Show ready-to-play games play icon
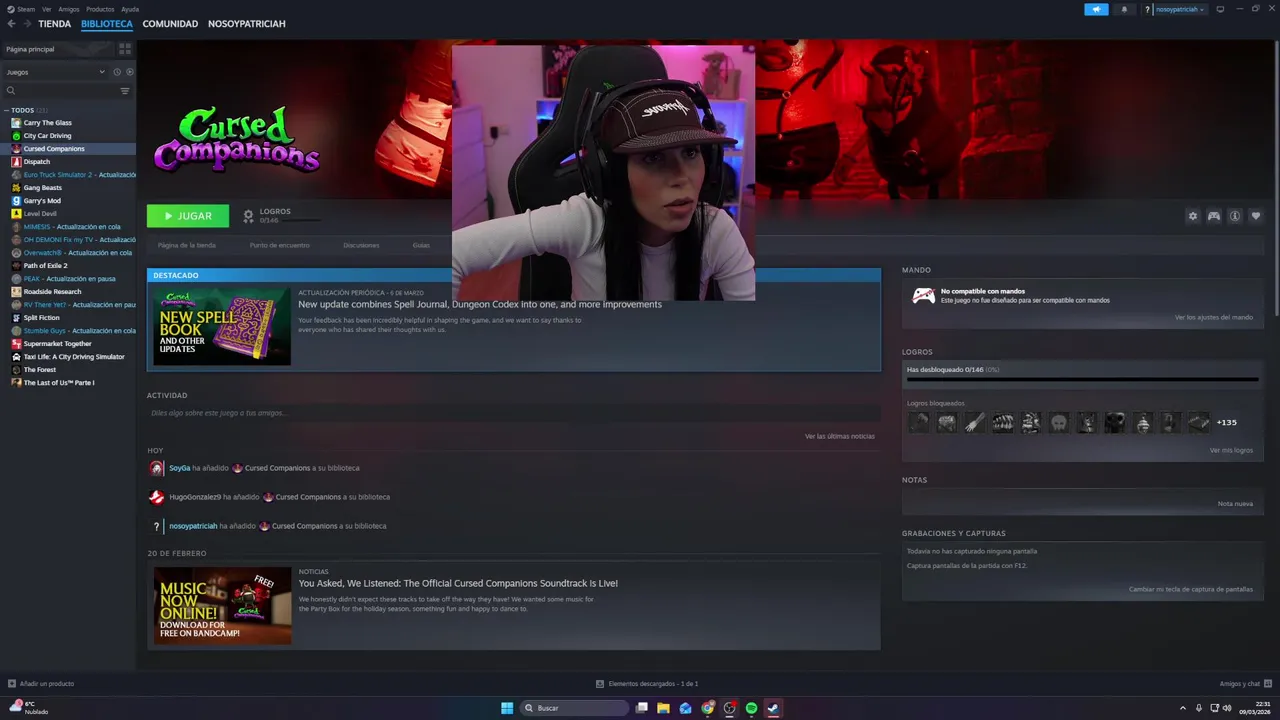1280x720 pixels. click(130, 72)
